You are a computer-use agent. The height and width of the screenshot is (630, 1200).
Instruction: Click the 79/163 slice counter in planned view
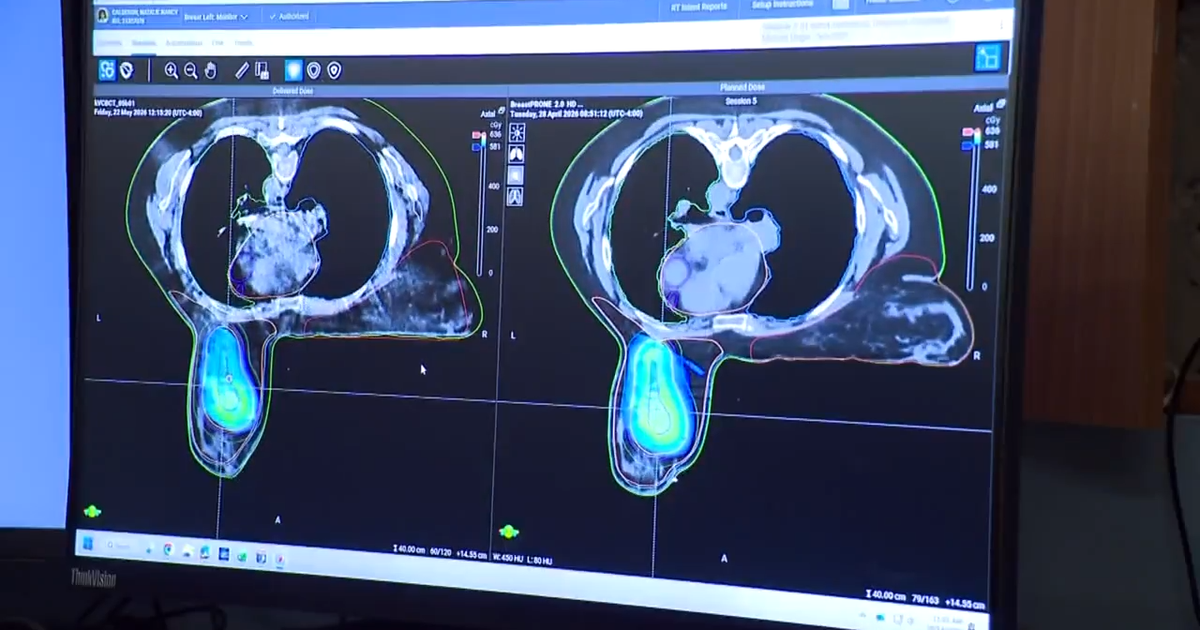[x=926, y=598]
